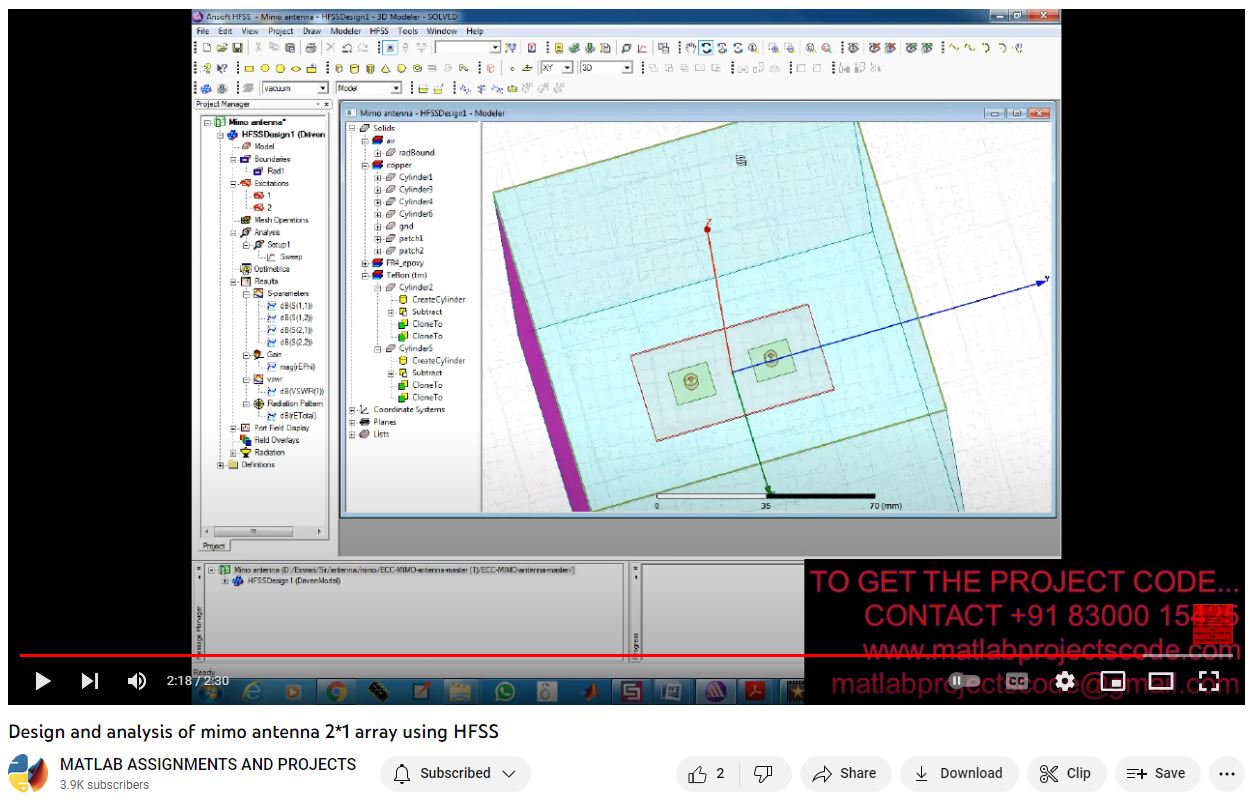
Task: Enable theater mode view
Action: point(1161,681)
